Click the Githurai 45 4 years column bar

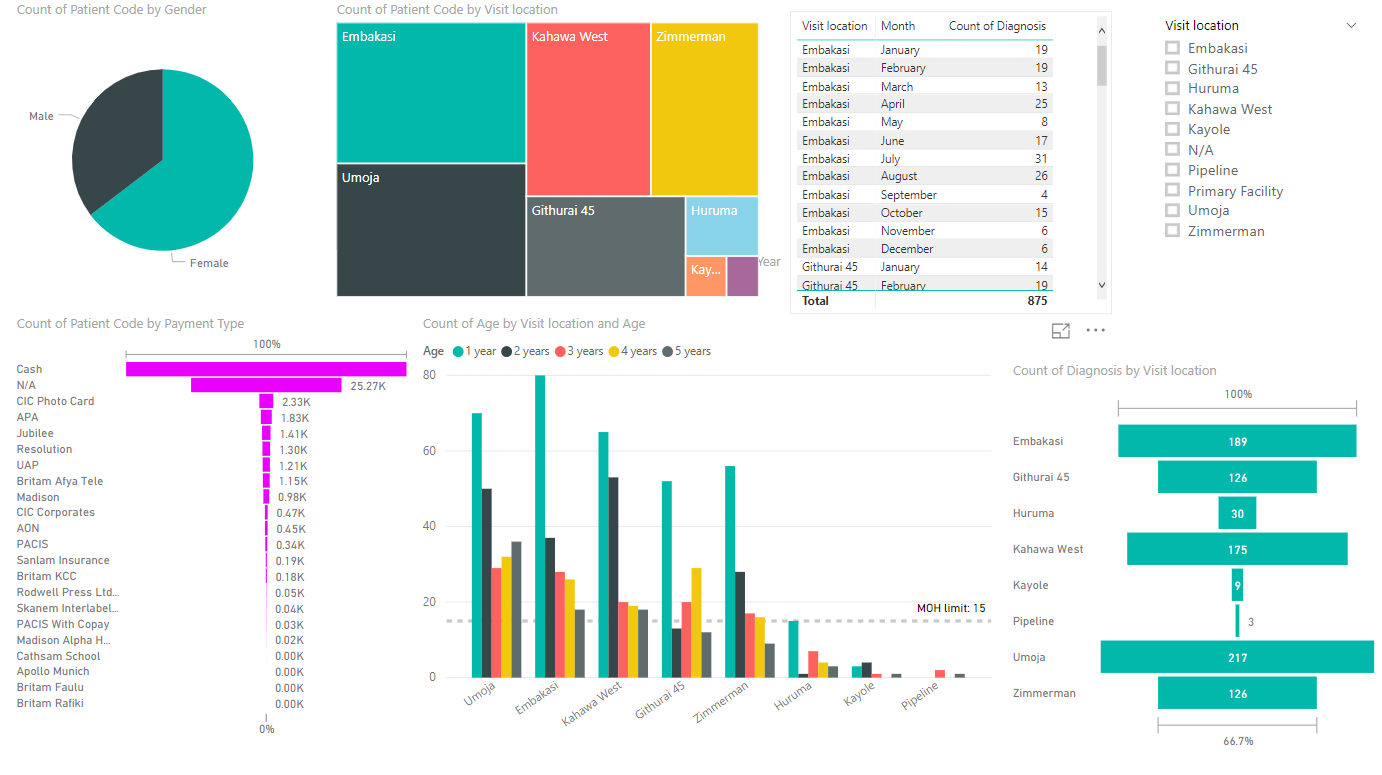tap(696, 622)
